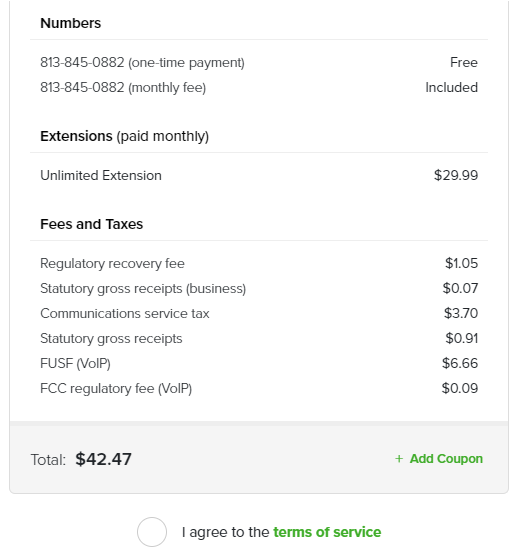
Task: Click the Unlimited Extension item
Action: pos(101,175)
